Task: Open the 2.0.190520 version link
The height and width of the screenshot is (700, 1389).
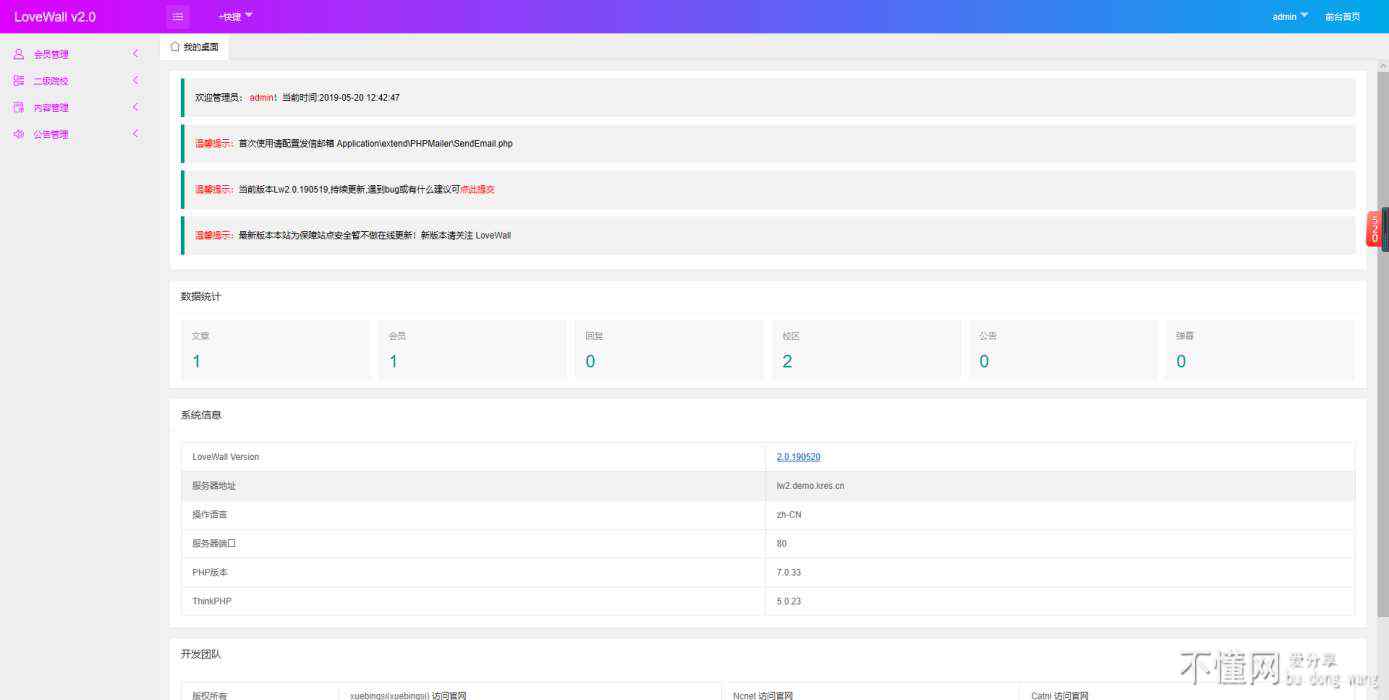Action: pos(798,457)
